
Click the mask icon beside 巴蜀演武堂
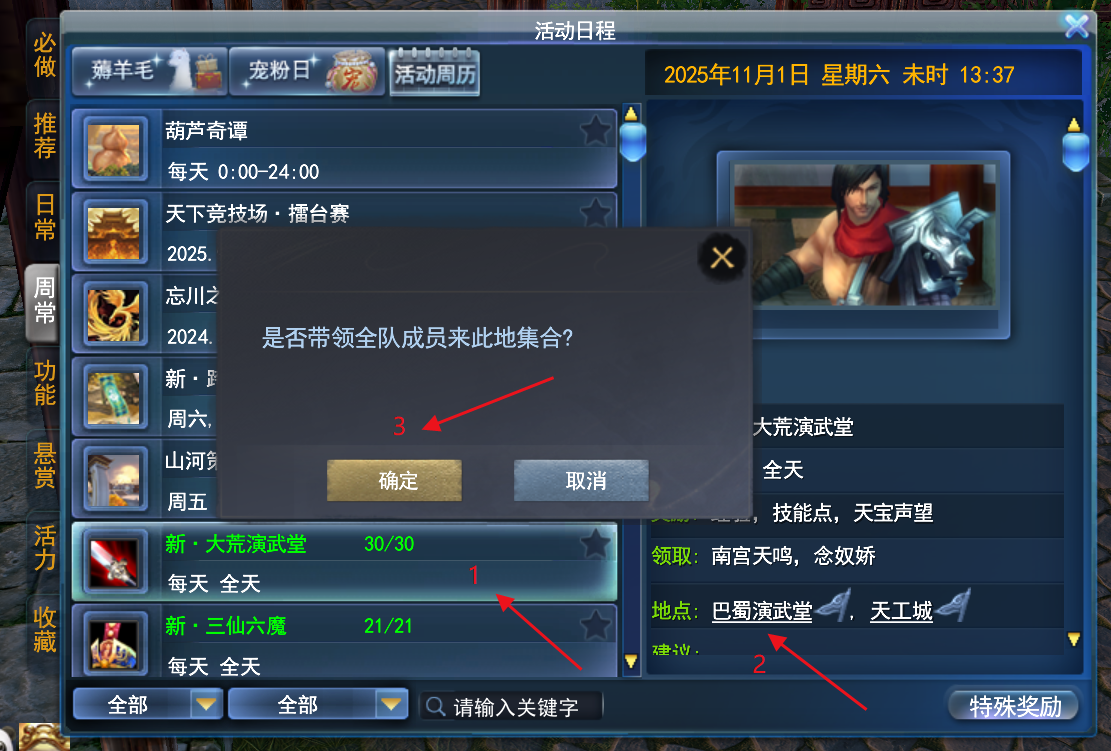(833, 606)
